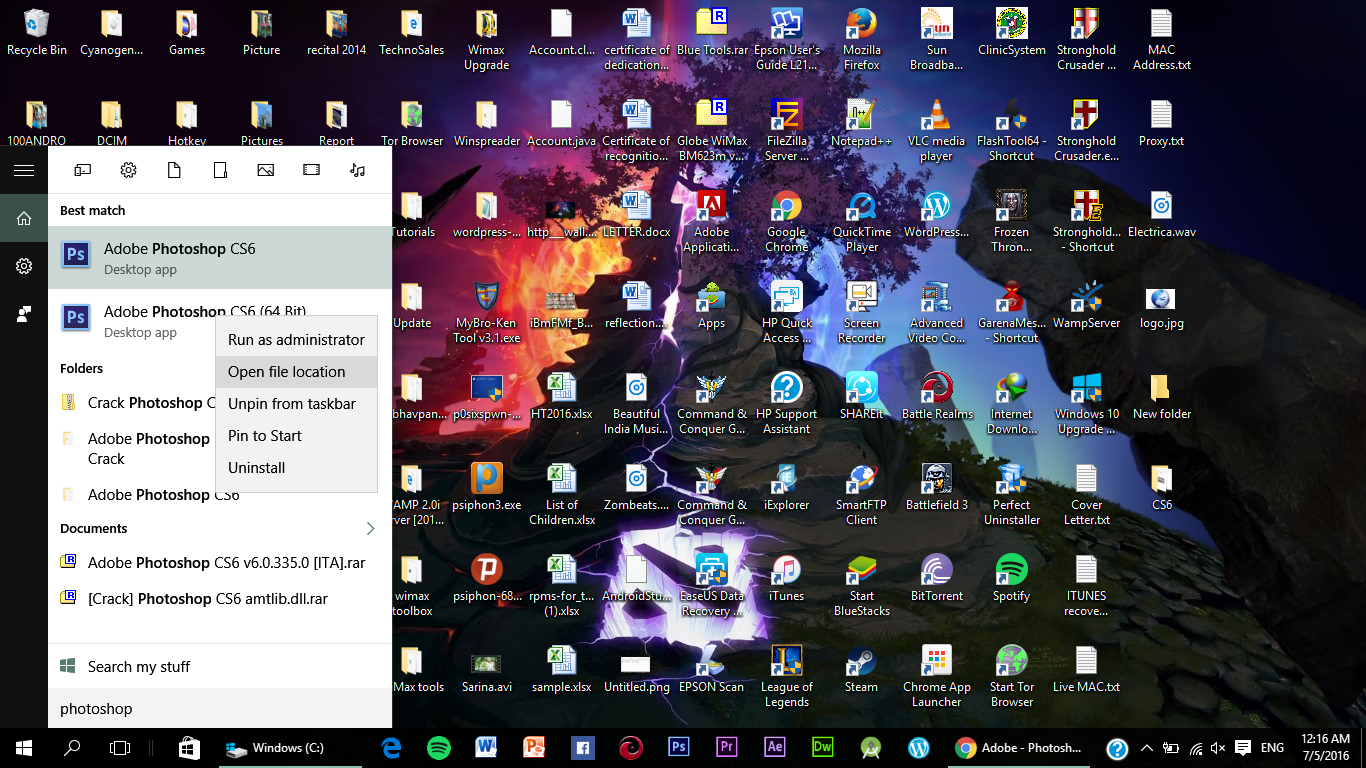Image resolution: width=1366 pixels, height=768 pixels.
Task: Open Wi-Fi network tray icon
Action: point(1196,748)
